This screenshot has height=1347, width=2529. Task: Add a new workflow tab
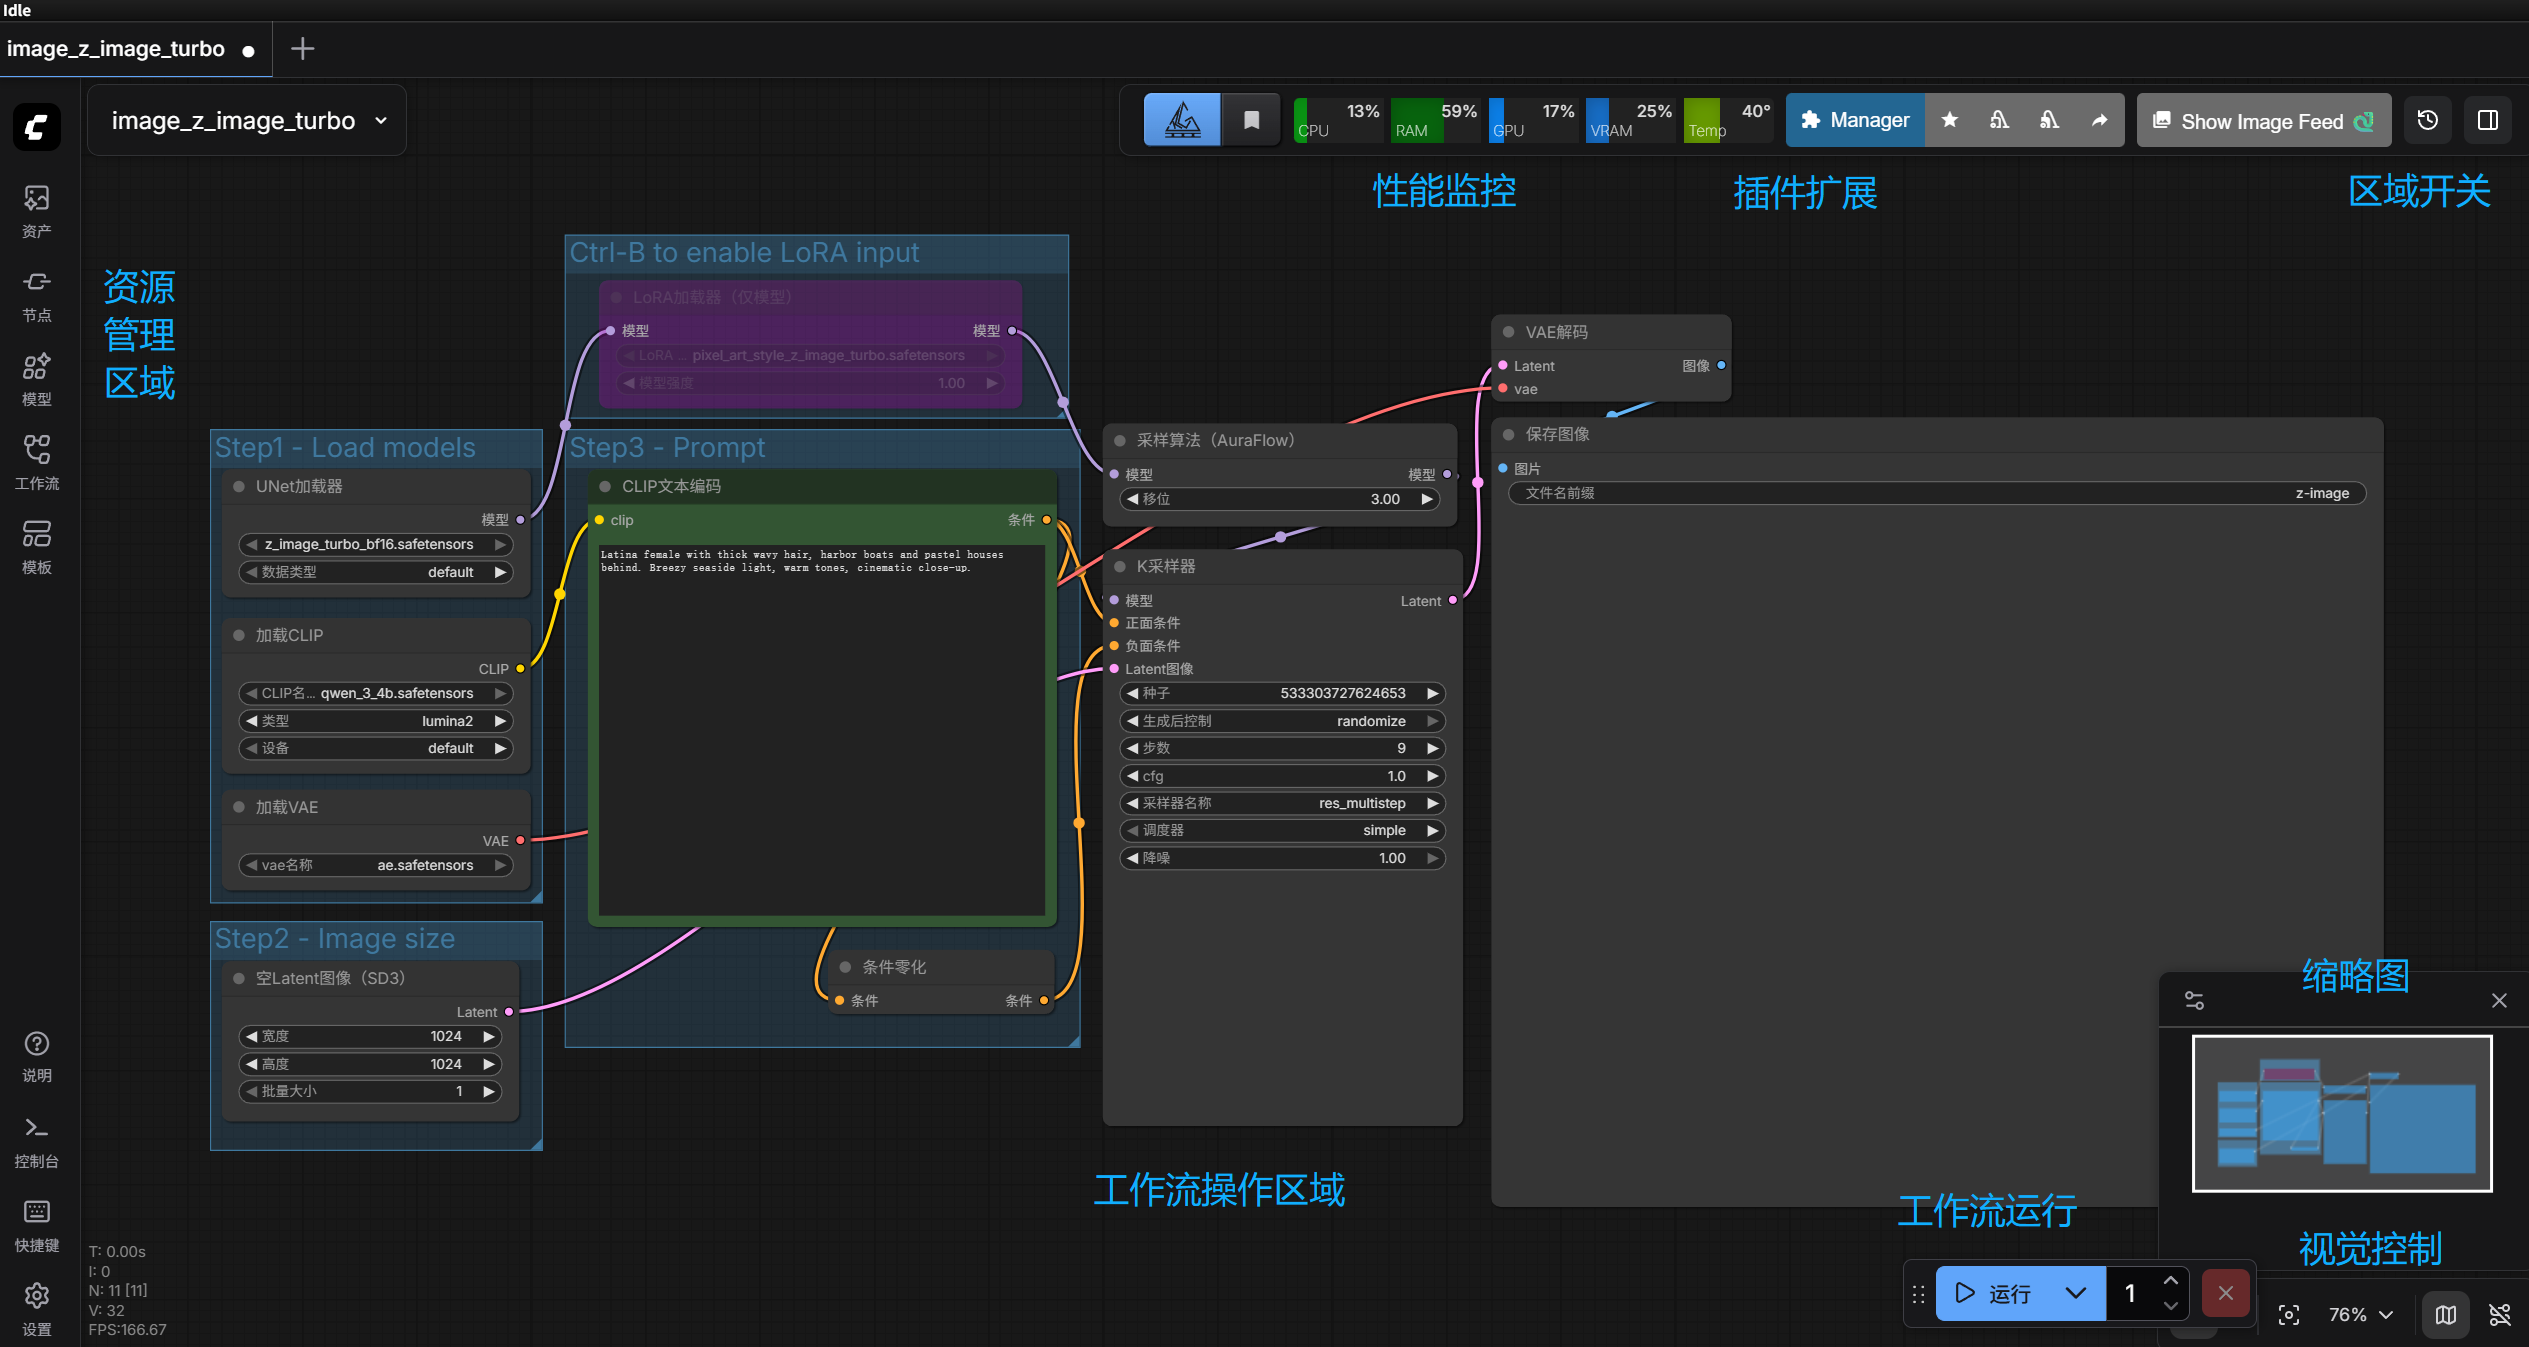click(x=302, y=49)
